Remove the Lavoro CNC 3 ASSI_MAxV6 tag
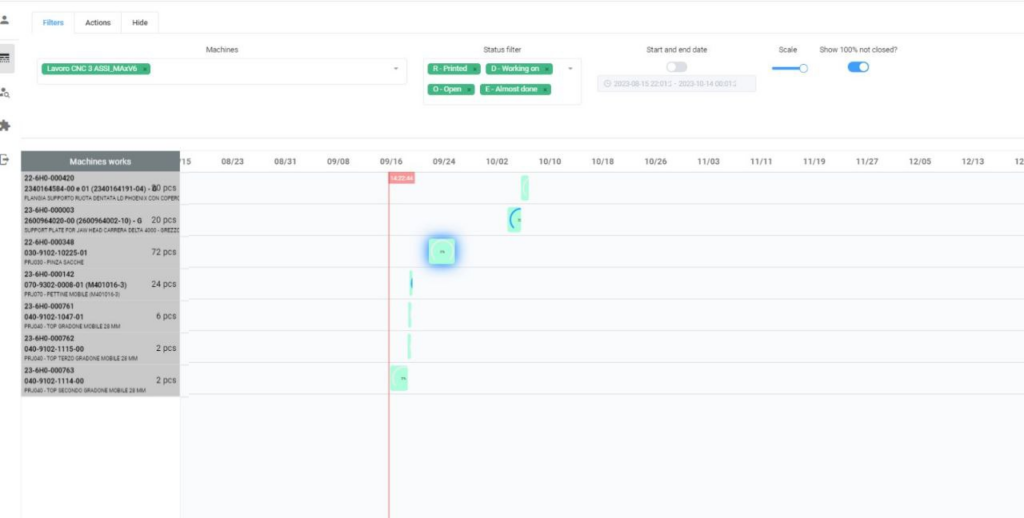The width and height of the screenshot is (1024, 518). tap(145, 69)
